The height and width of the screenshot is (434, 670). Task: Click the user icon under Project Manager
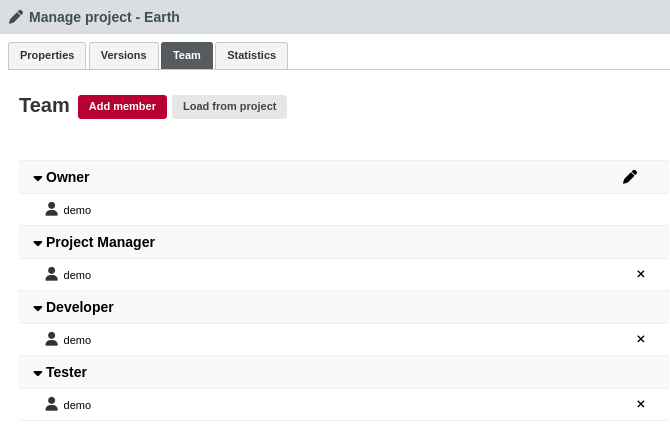coord(52,274)
